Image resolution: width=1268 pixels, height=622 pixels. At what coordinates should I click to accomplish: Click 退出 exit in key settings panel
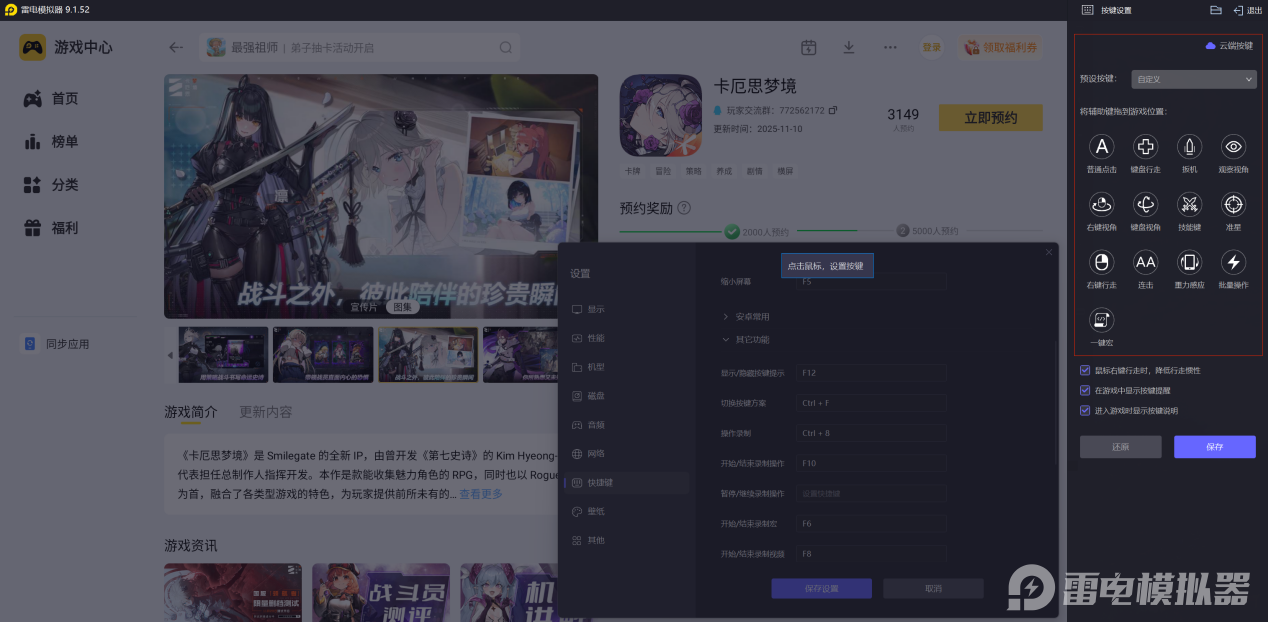point(1248,10)
